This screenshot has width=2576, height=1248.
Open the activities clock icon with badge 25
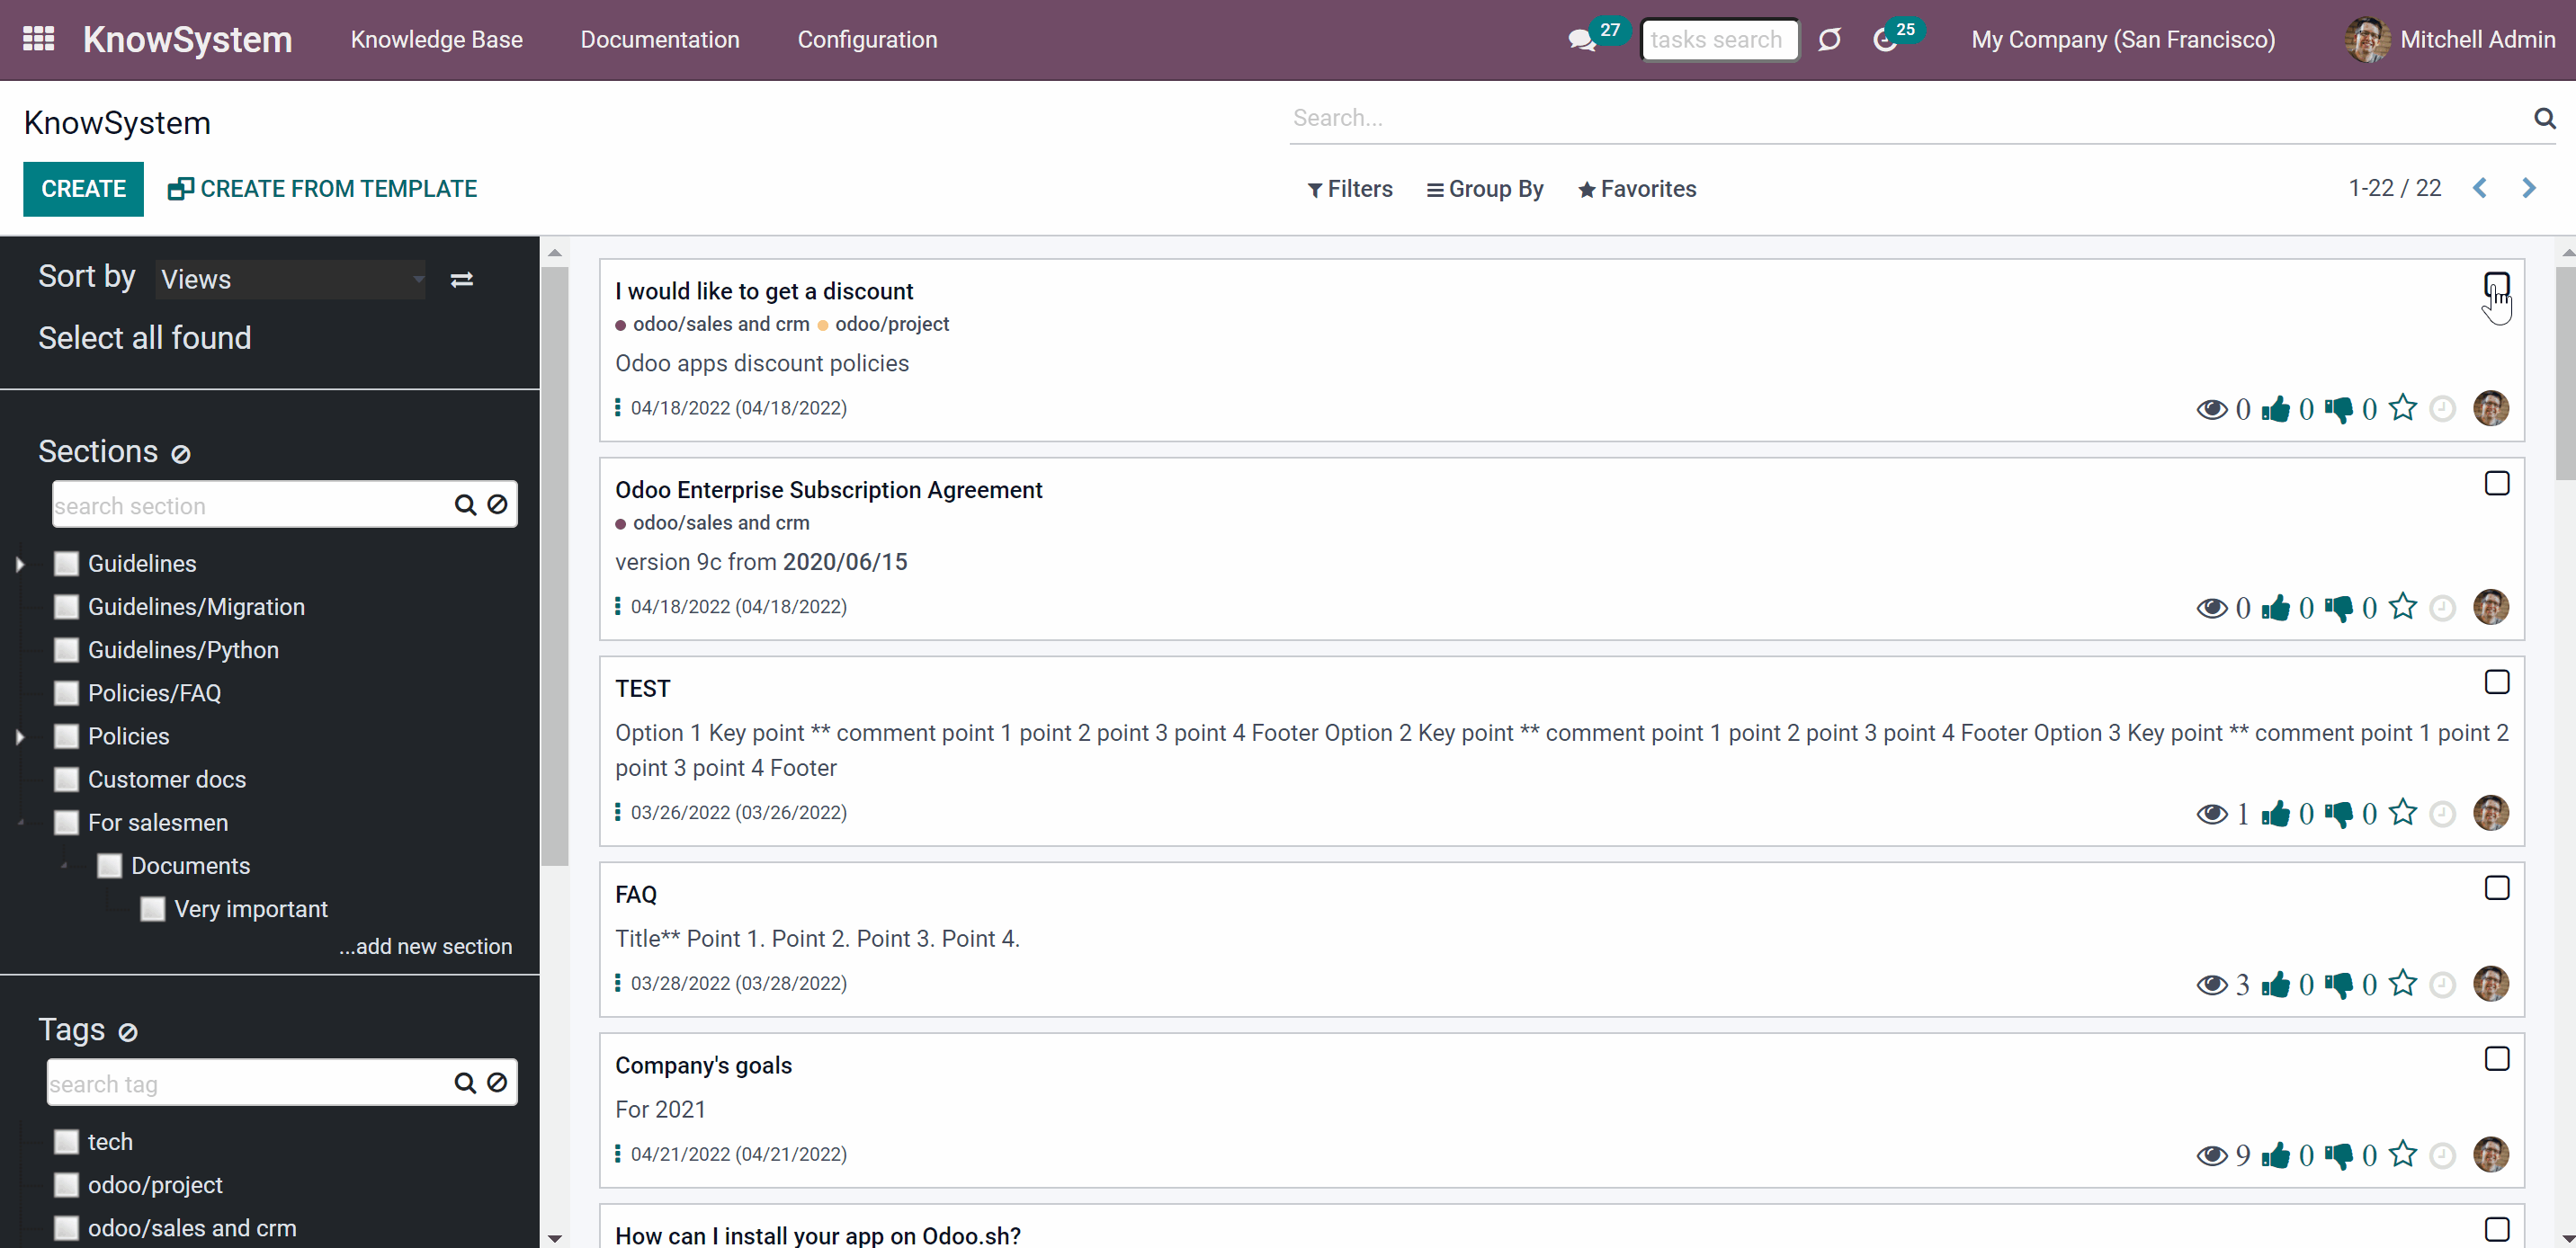pyautogui.click(x=1884, y=40)
